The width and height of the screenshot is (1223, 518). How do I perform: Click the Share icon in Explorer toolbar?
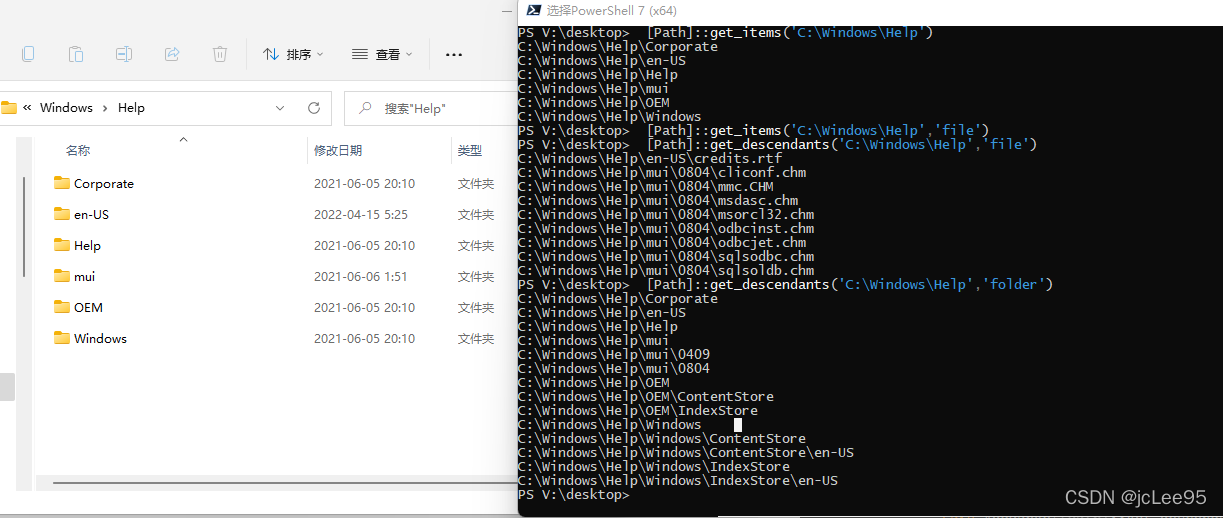point(172,54)
